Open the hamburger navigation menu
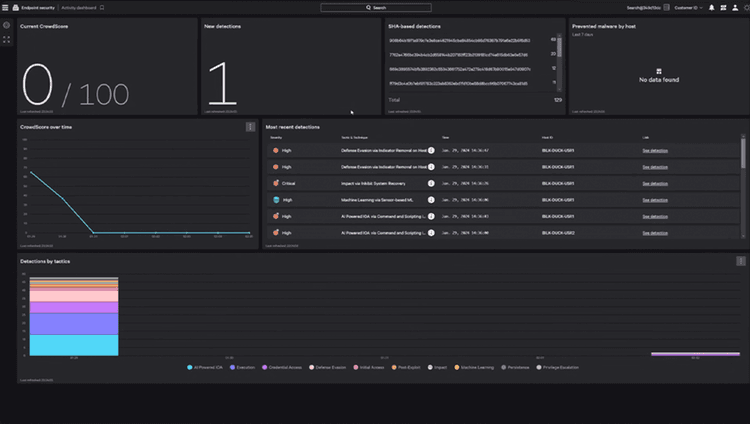This screenshot has height=424, width=750. (5, 8)
